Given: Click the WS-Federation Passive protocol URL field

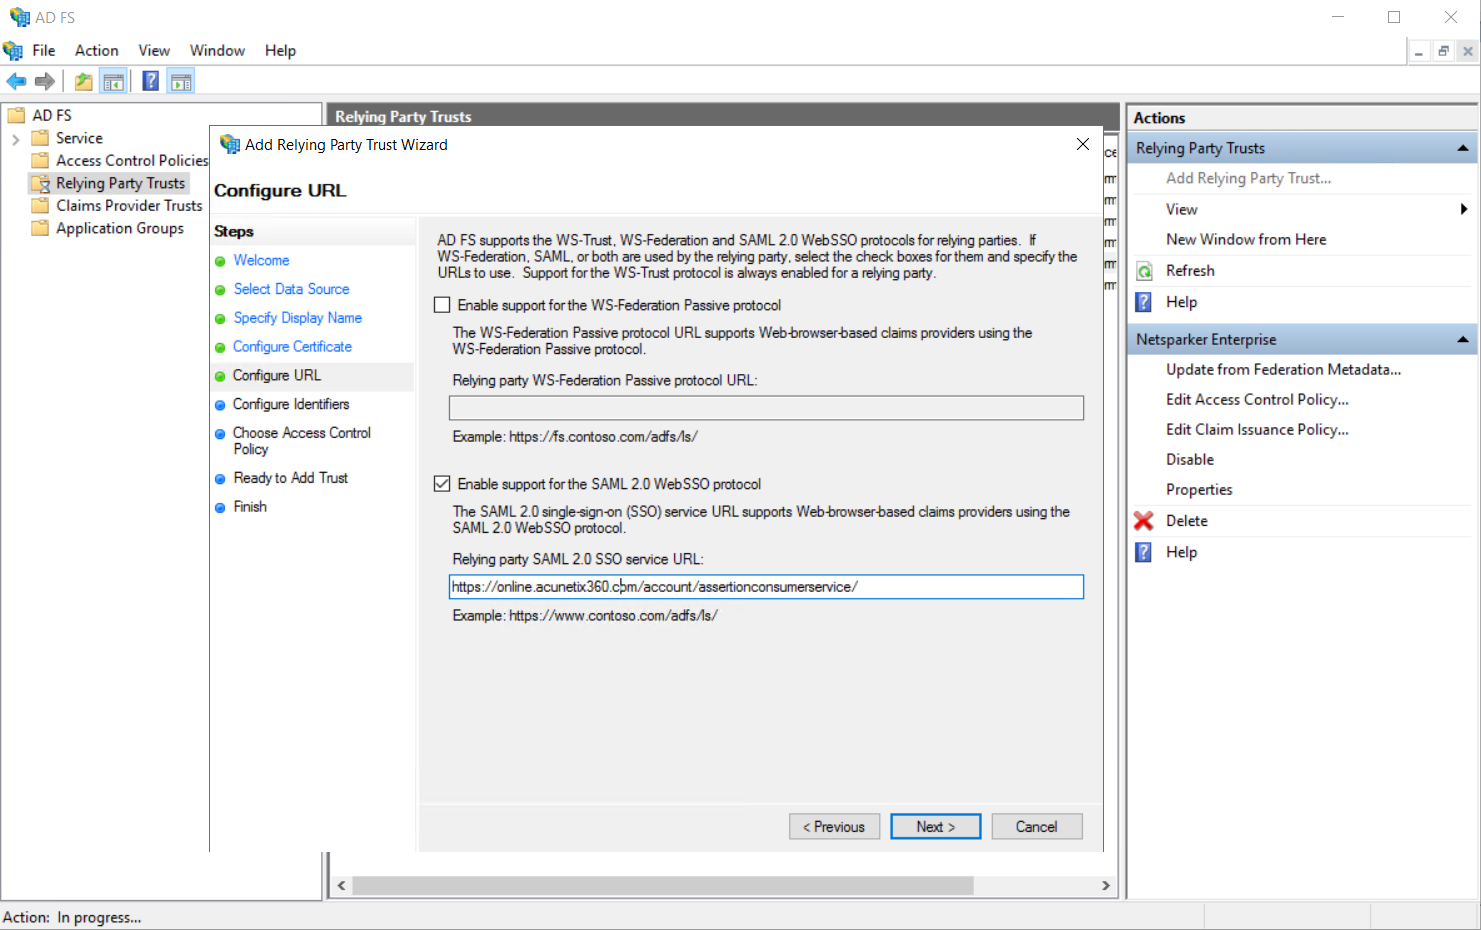Looking at the screenshot, I should [766, 408].
